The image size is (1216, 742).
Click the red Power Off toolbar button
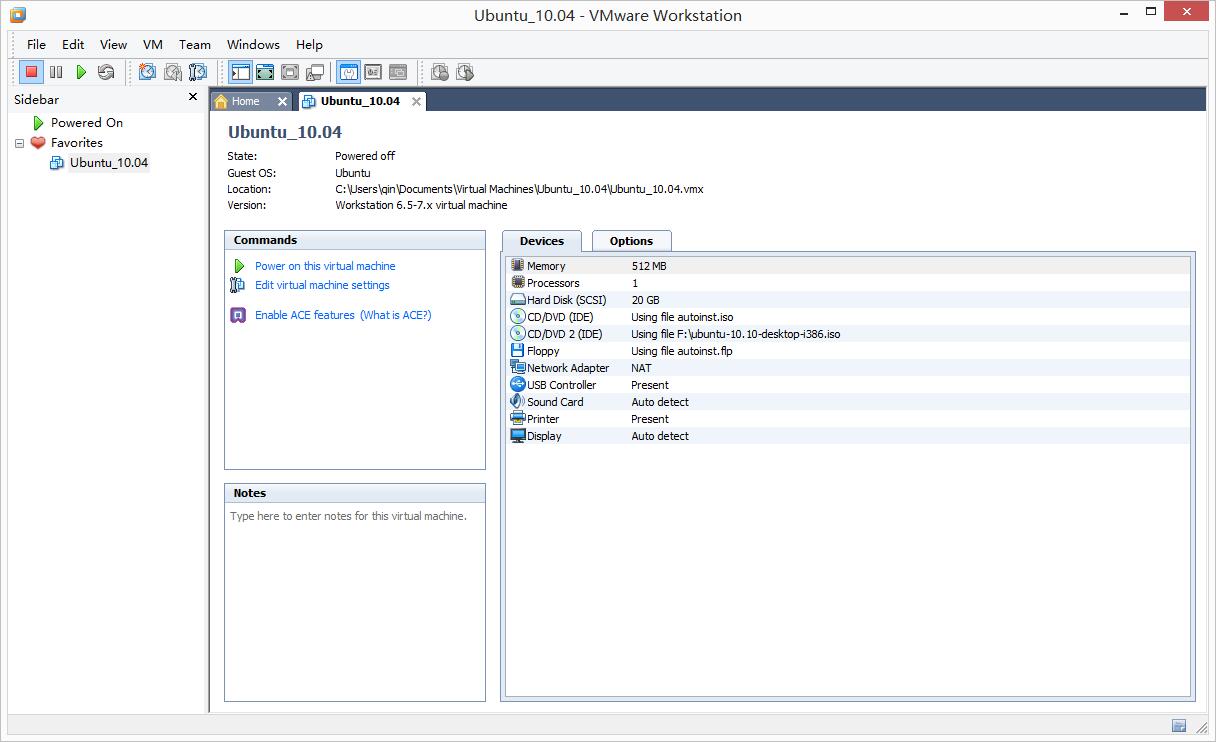coord(31,72)
